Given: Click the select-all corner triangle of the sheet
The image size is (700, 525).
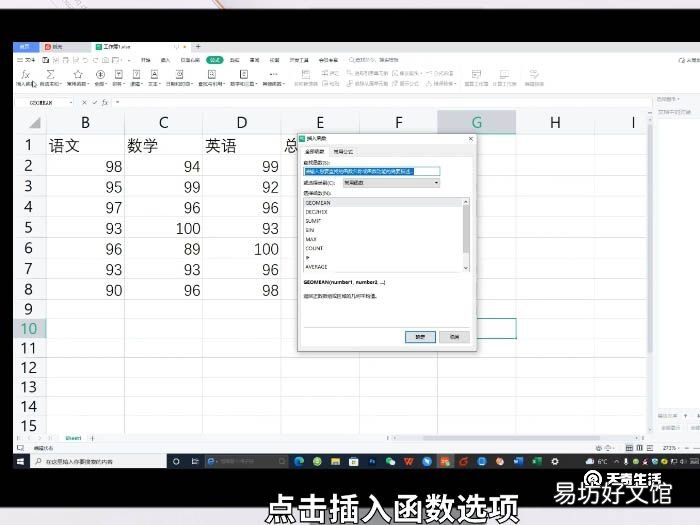Looking at the screenshot, I should click(35, 122).
